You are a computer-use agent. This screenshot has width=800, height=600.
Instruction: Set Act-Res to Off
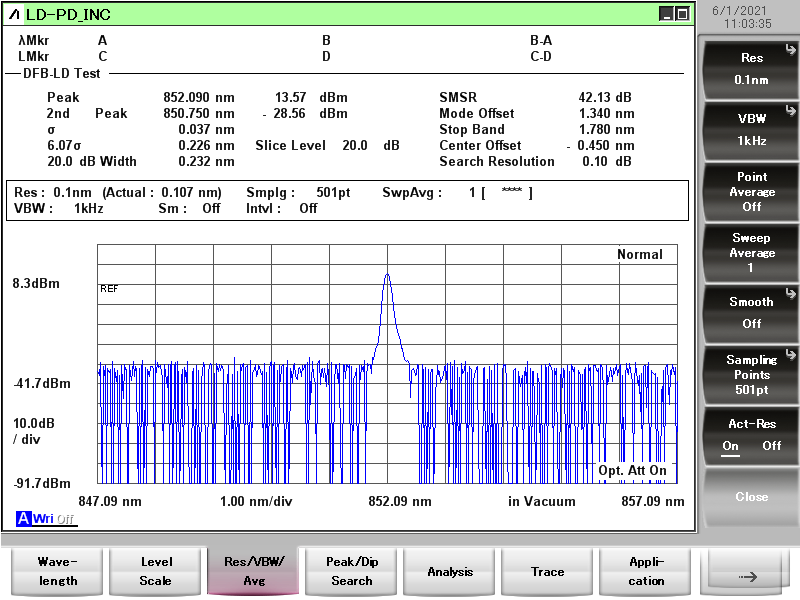[771, 446]
